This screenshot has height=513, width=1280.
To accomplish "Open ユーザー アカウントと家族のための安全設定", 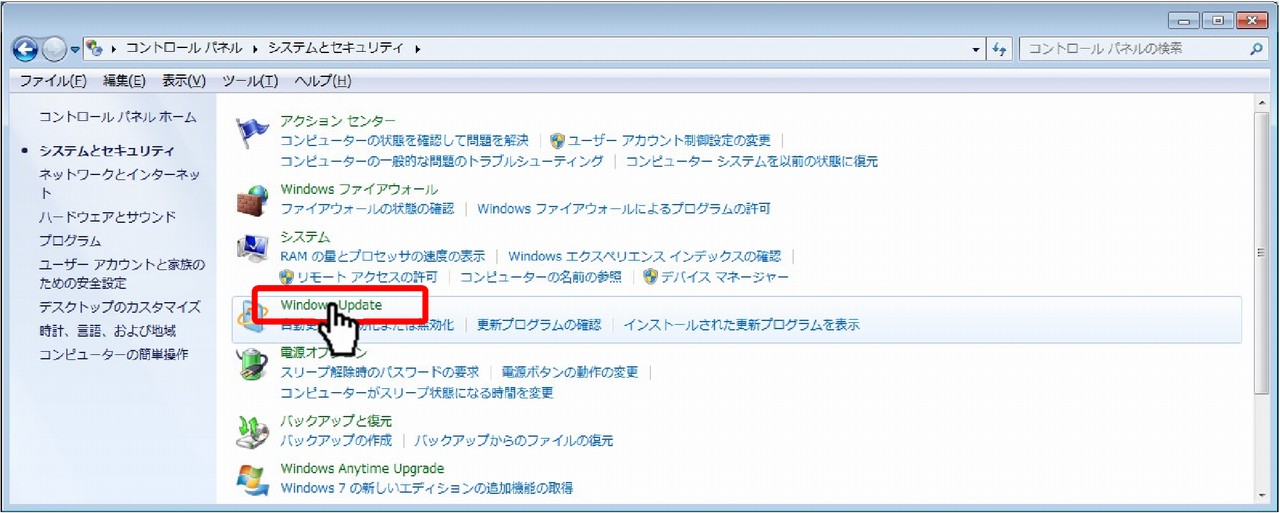I will [x=122, y=274].
